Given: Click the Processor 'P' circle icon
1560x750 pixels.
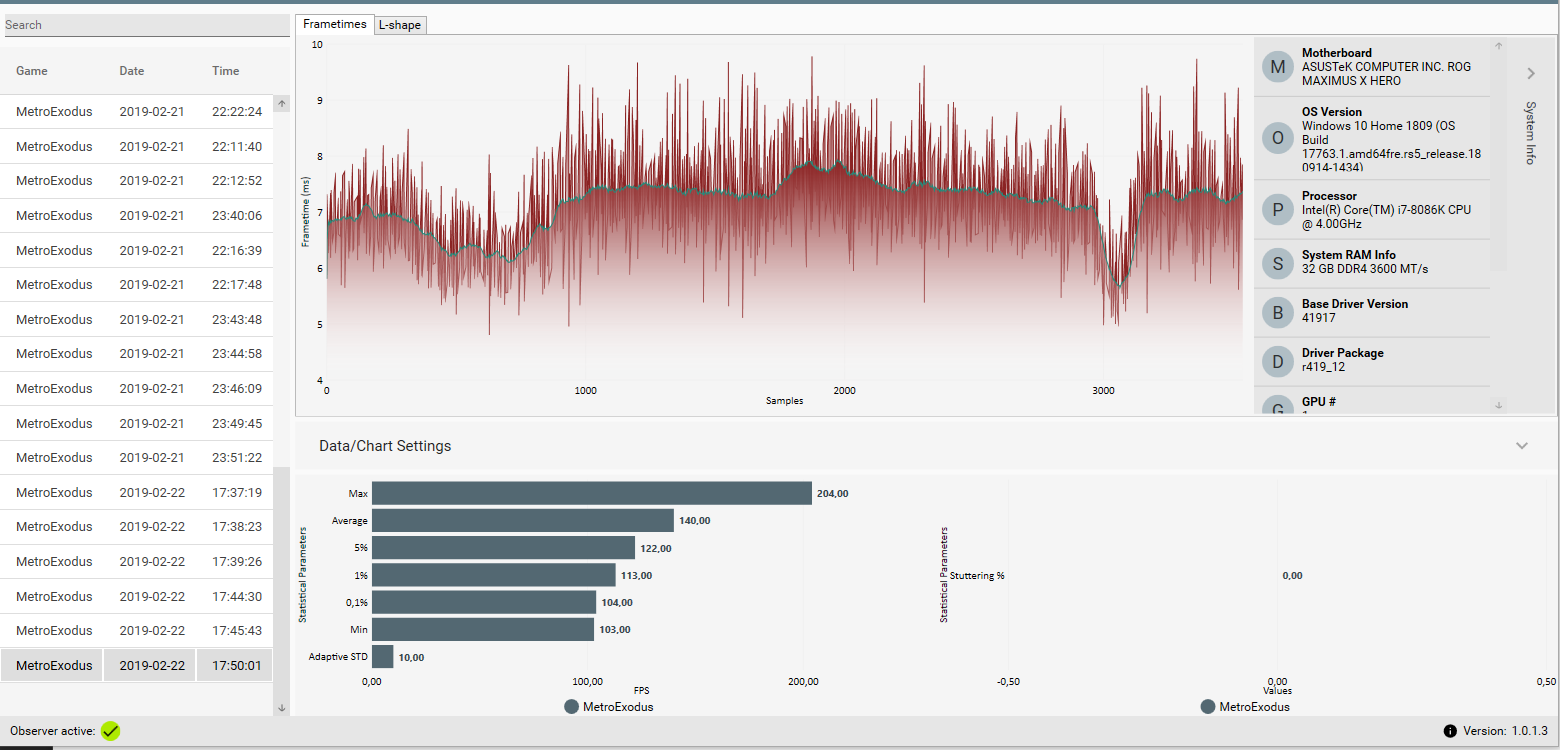Looking at the screenshot, I should (x=1277, y=210).
